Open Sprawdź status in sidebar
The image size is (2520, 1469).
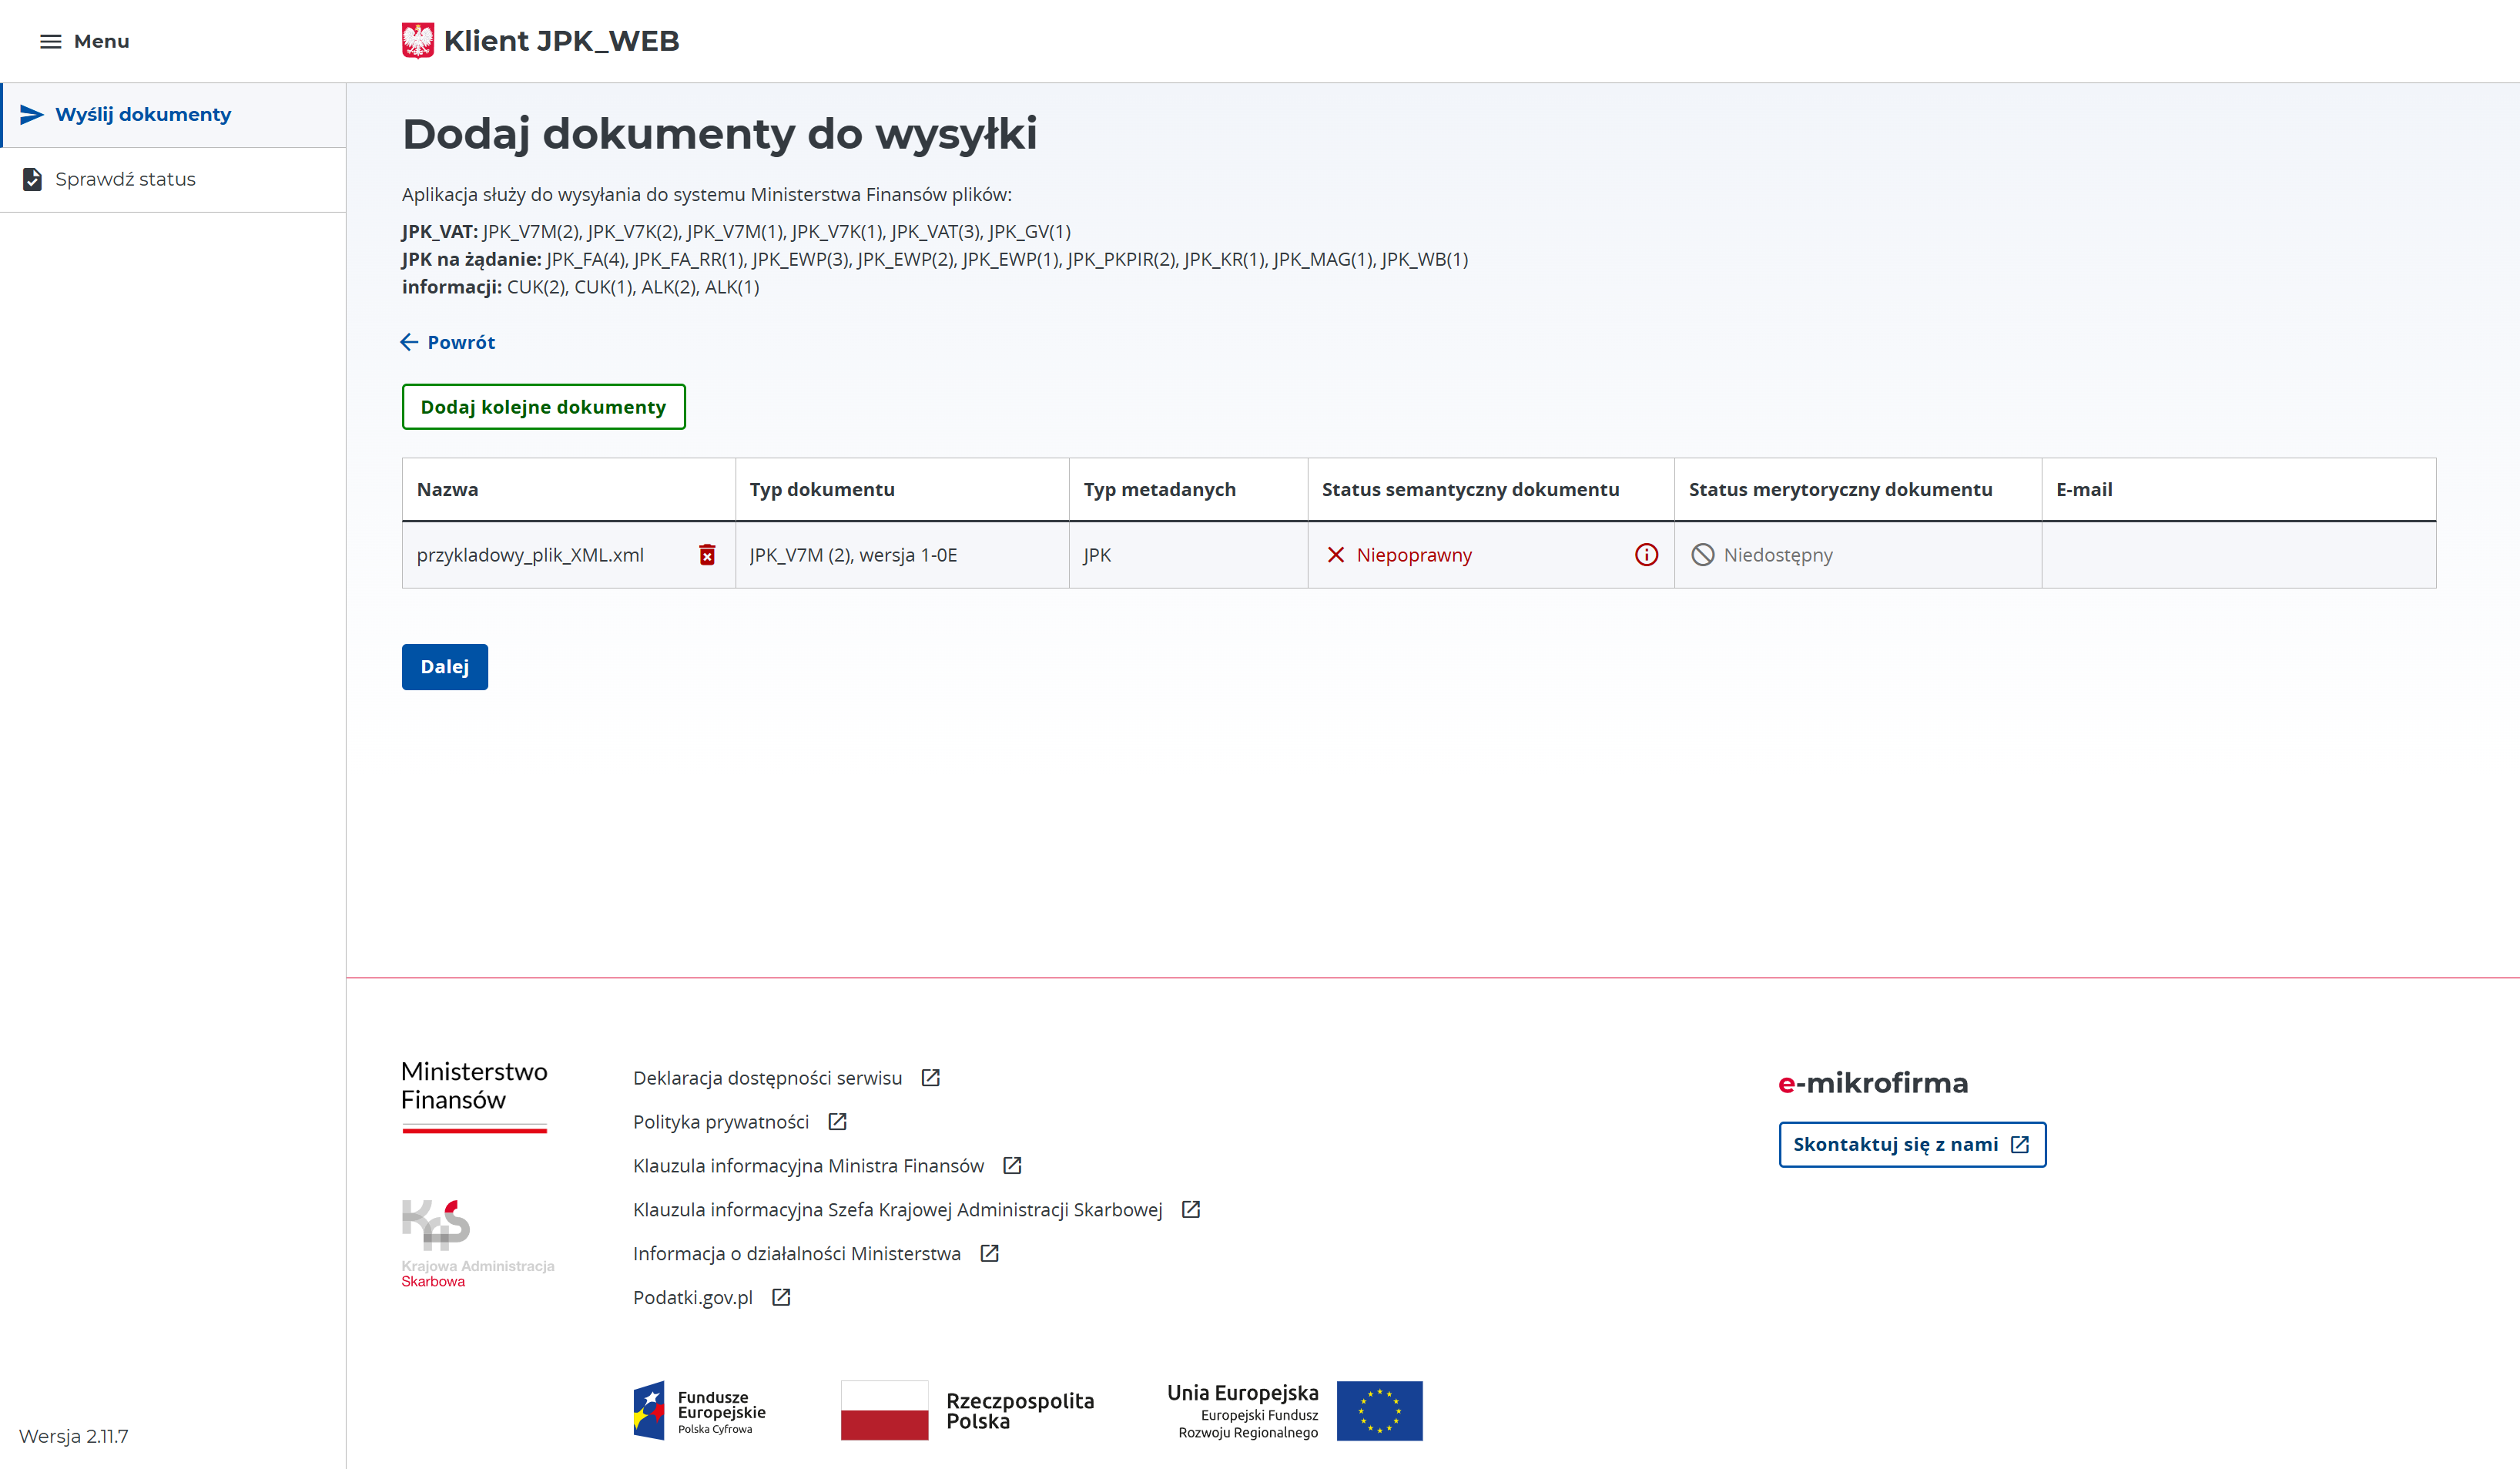tap(173, 180)
